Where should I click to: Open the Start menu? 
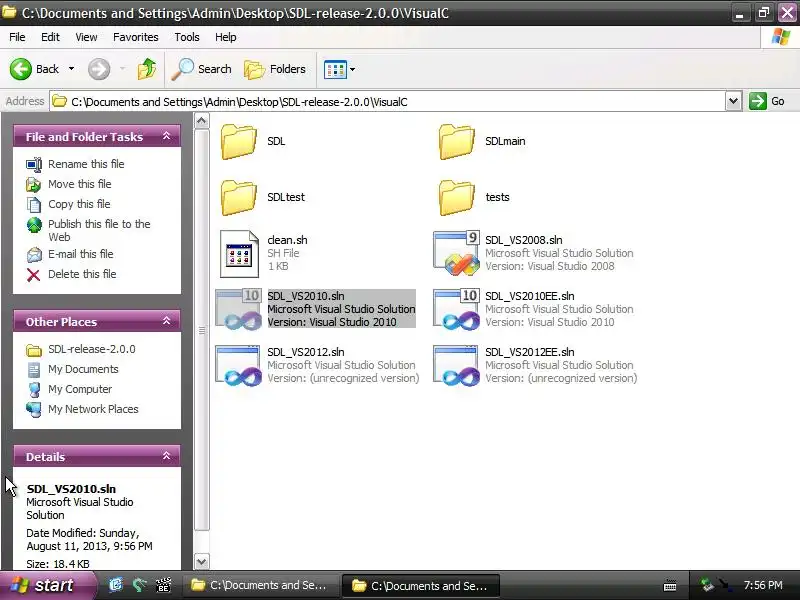[47, 585]
